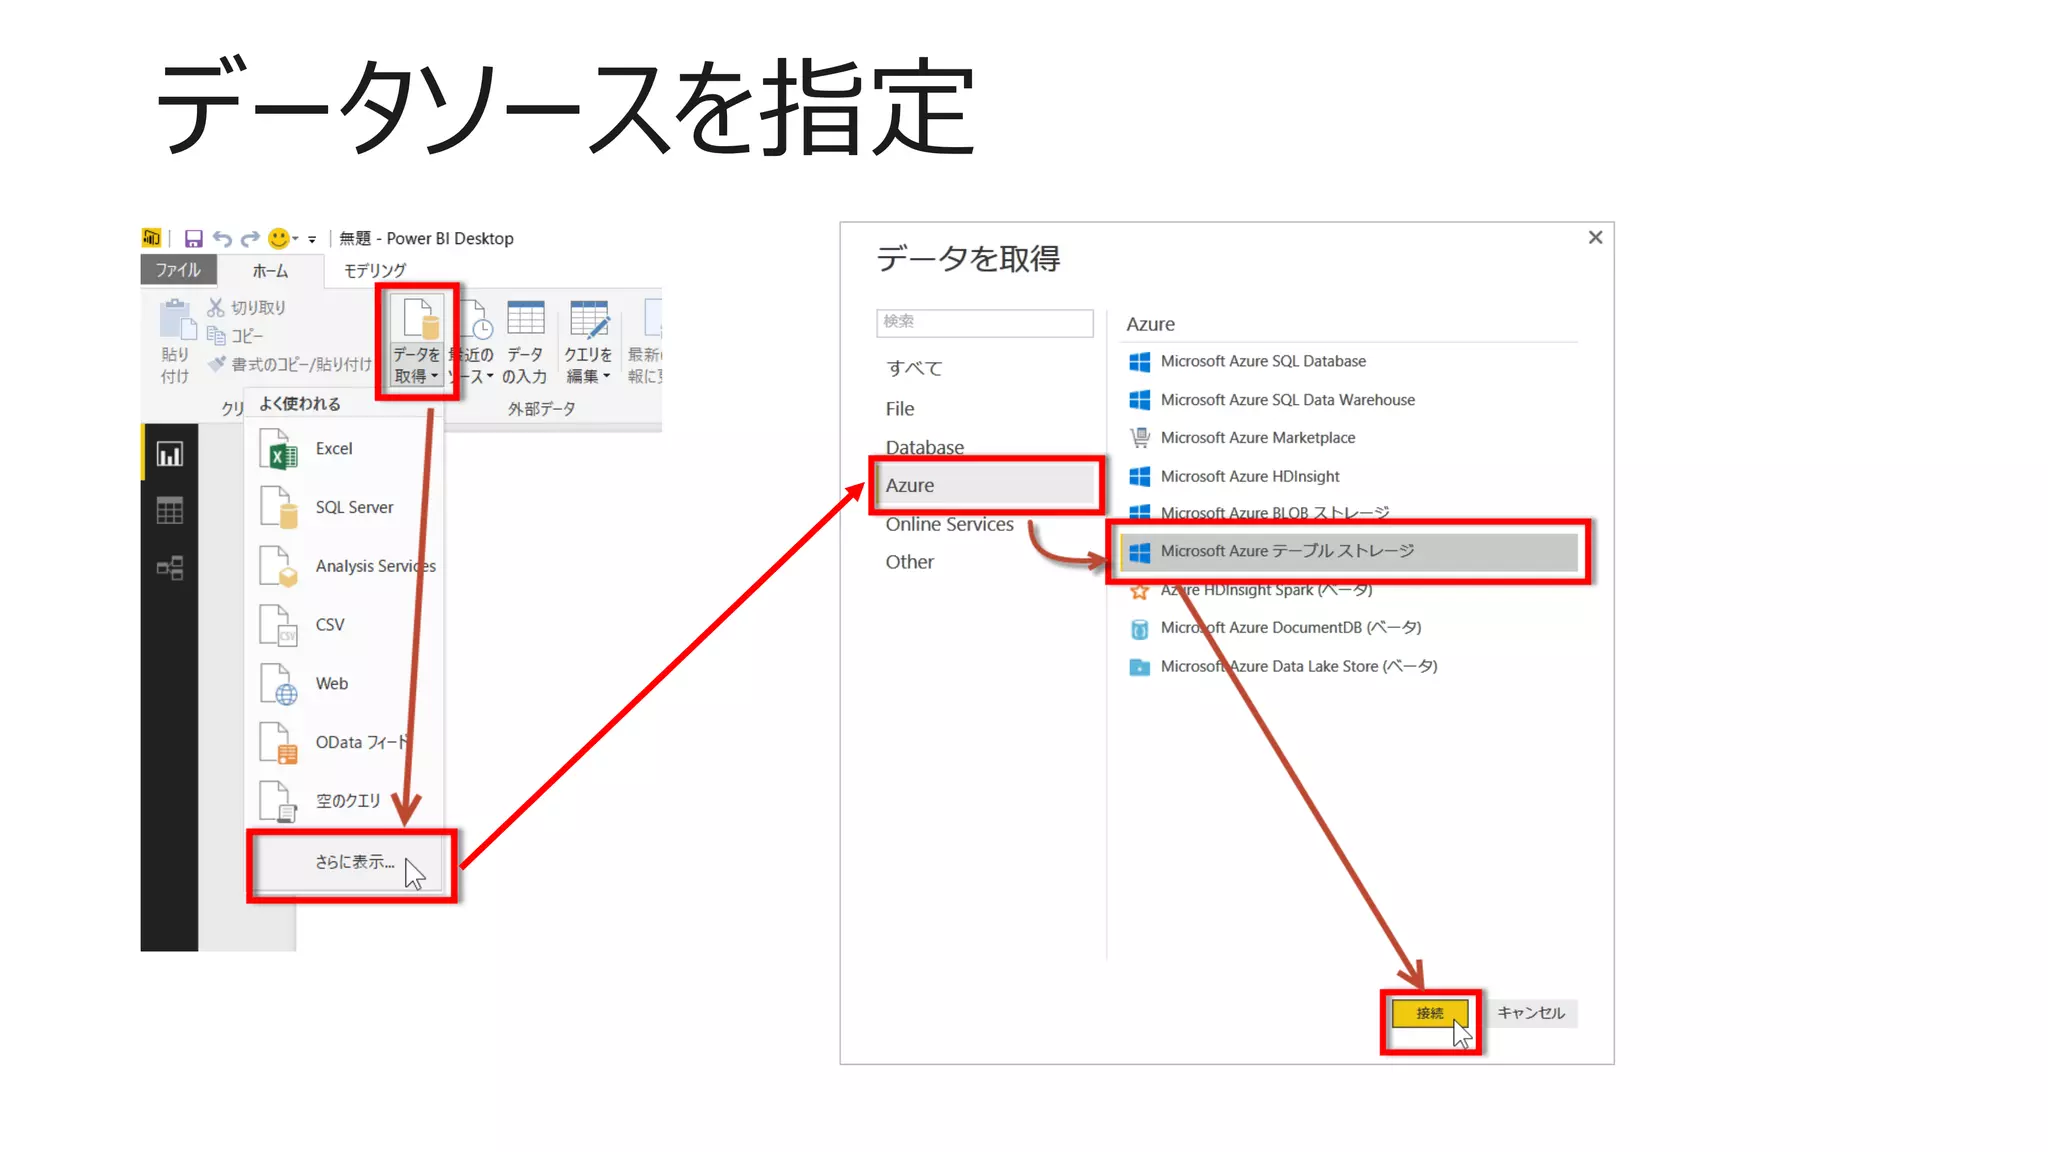2048x1152 pixels.
Task: Select Web data source
Action: click(344, 683)
